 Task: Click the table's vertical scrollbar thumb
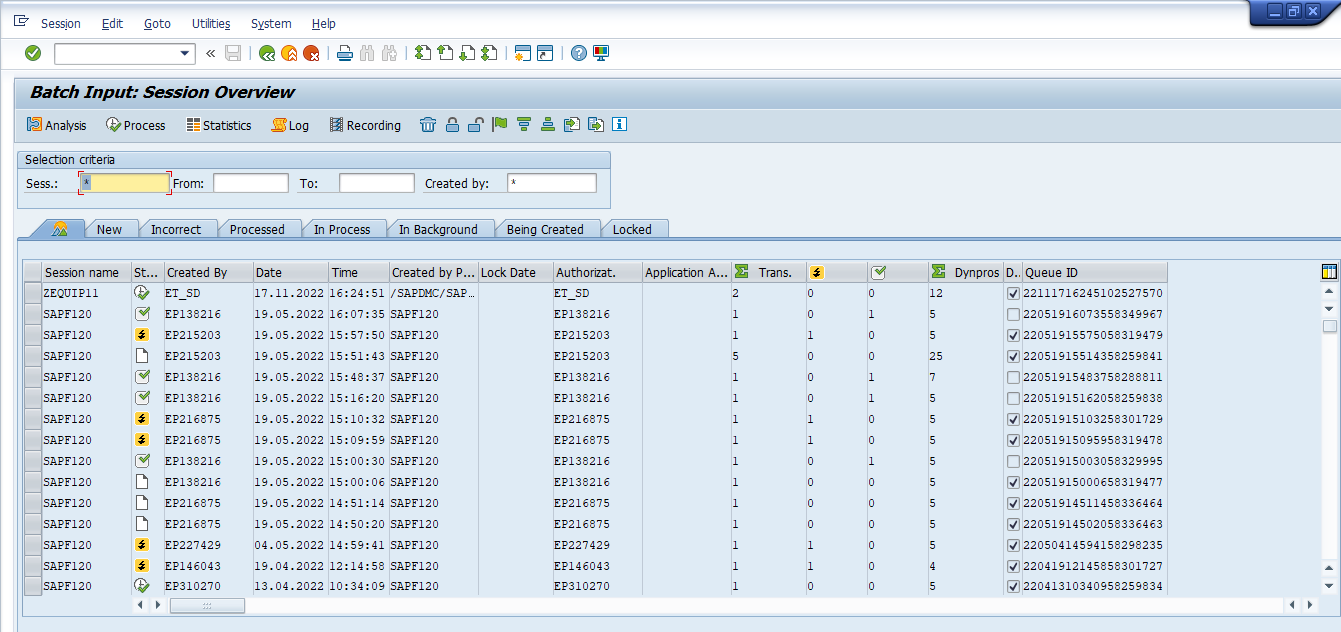(1329, 326)
